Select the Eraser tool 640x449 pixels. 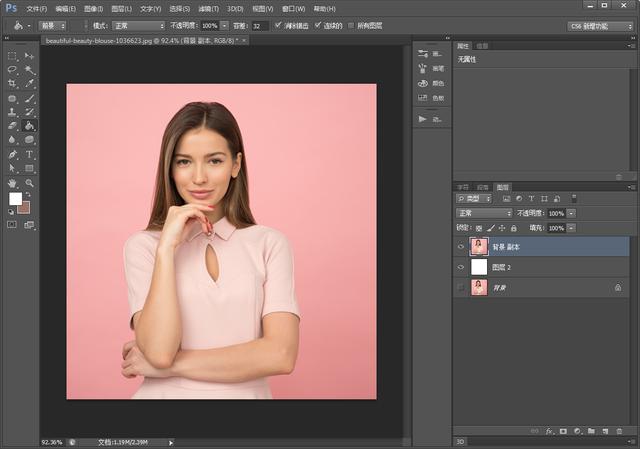12,126
